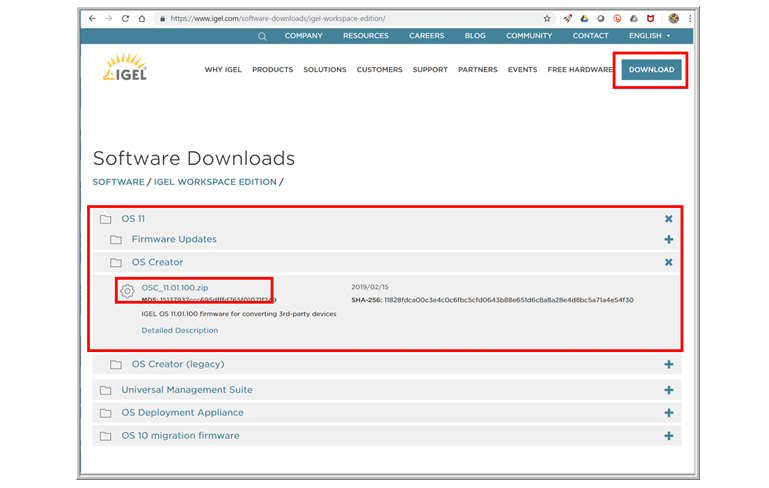Click the red shield McAfee extension icon

[x=650, y=19]
